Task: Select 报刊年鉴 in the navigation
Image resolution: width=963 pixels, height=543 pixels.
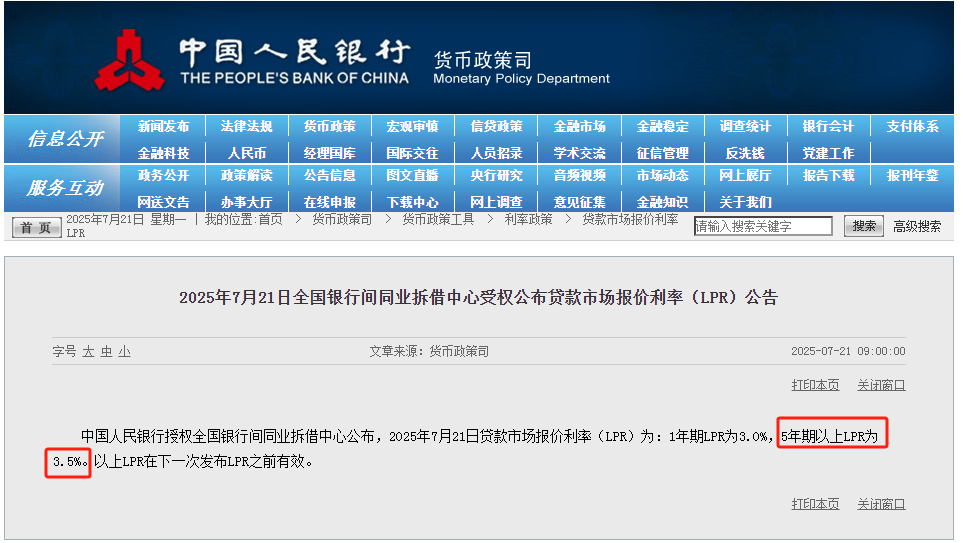Action: pos(912,176)
